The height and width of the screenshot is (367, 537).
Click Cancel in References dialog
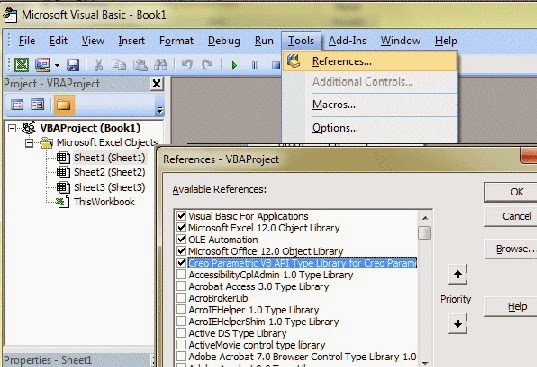512,216
